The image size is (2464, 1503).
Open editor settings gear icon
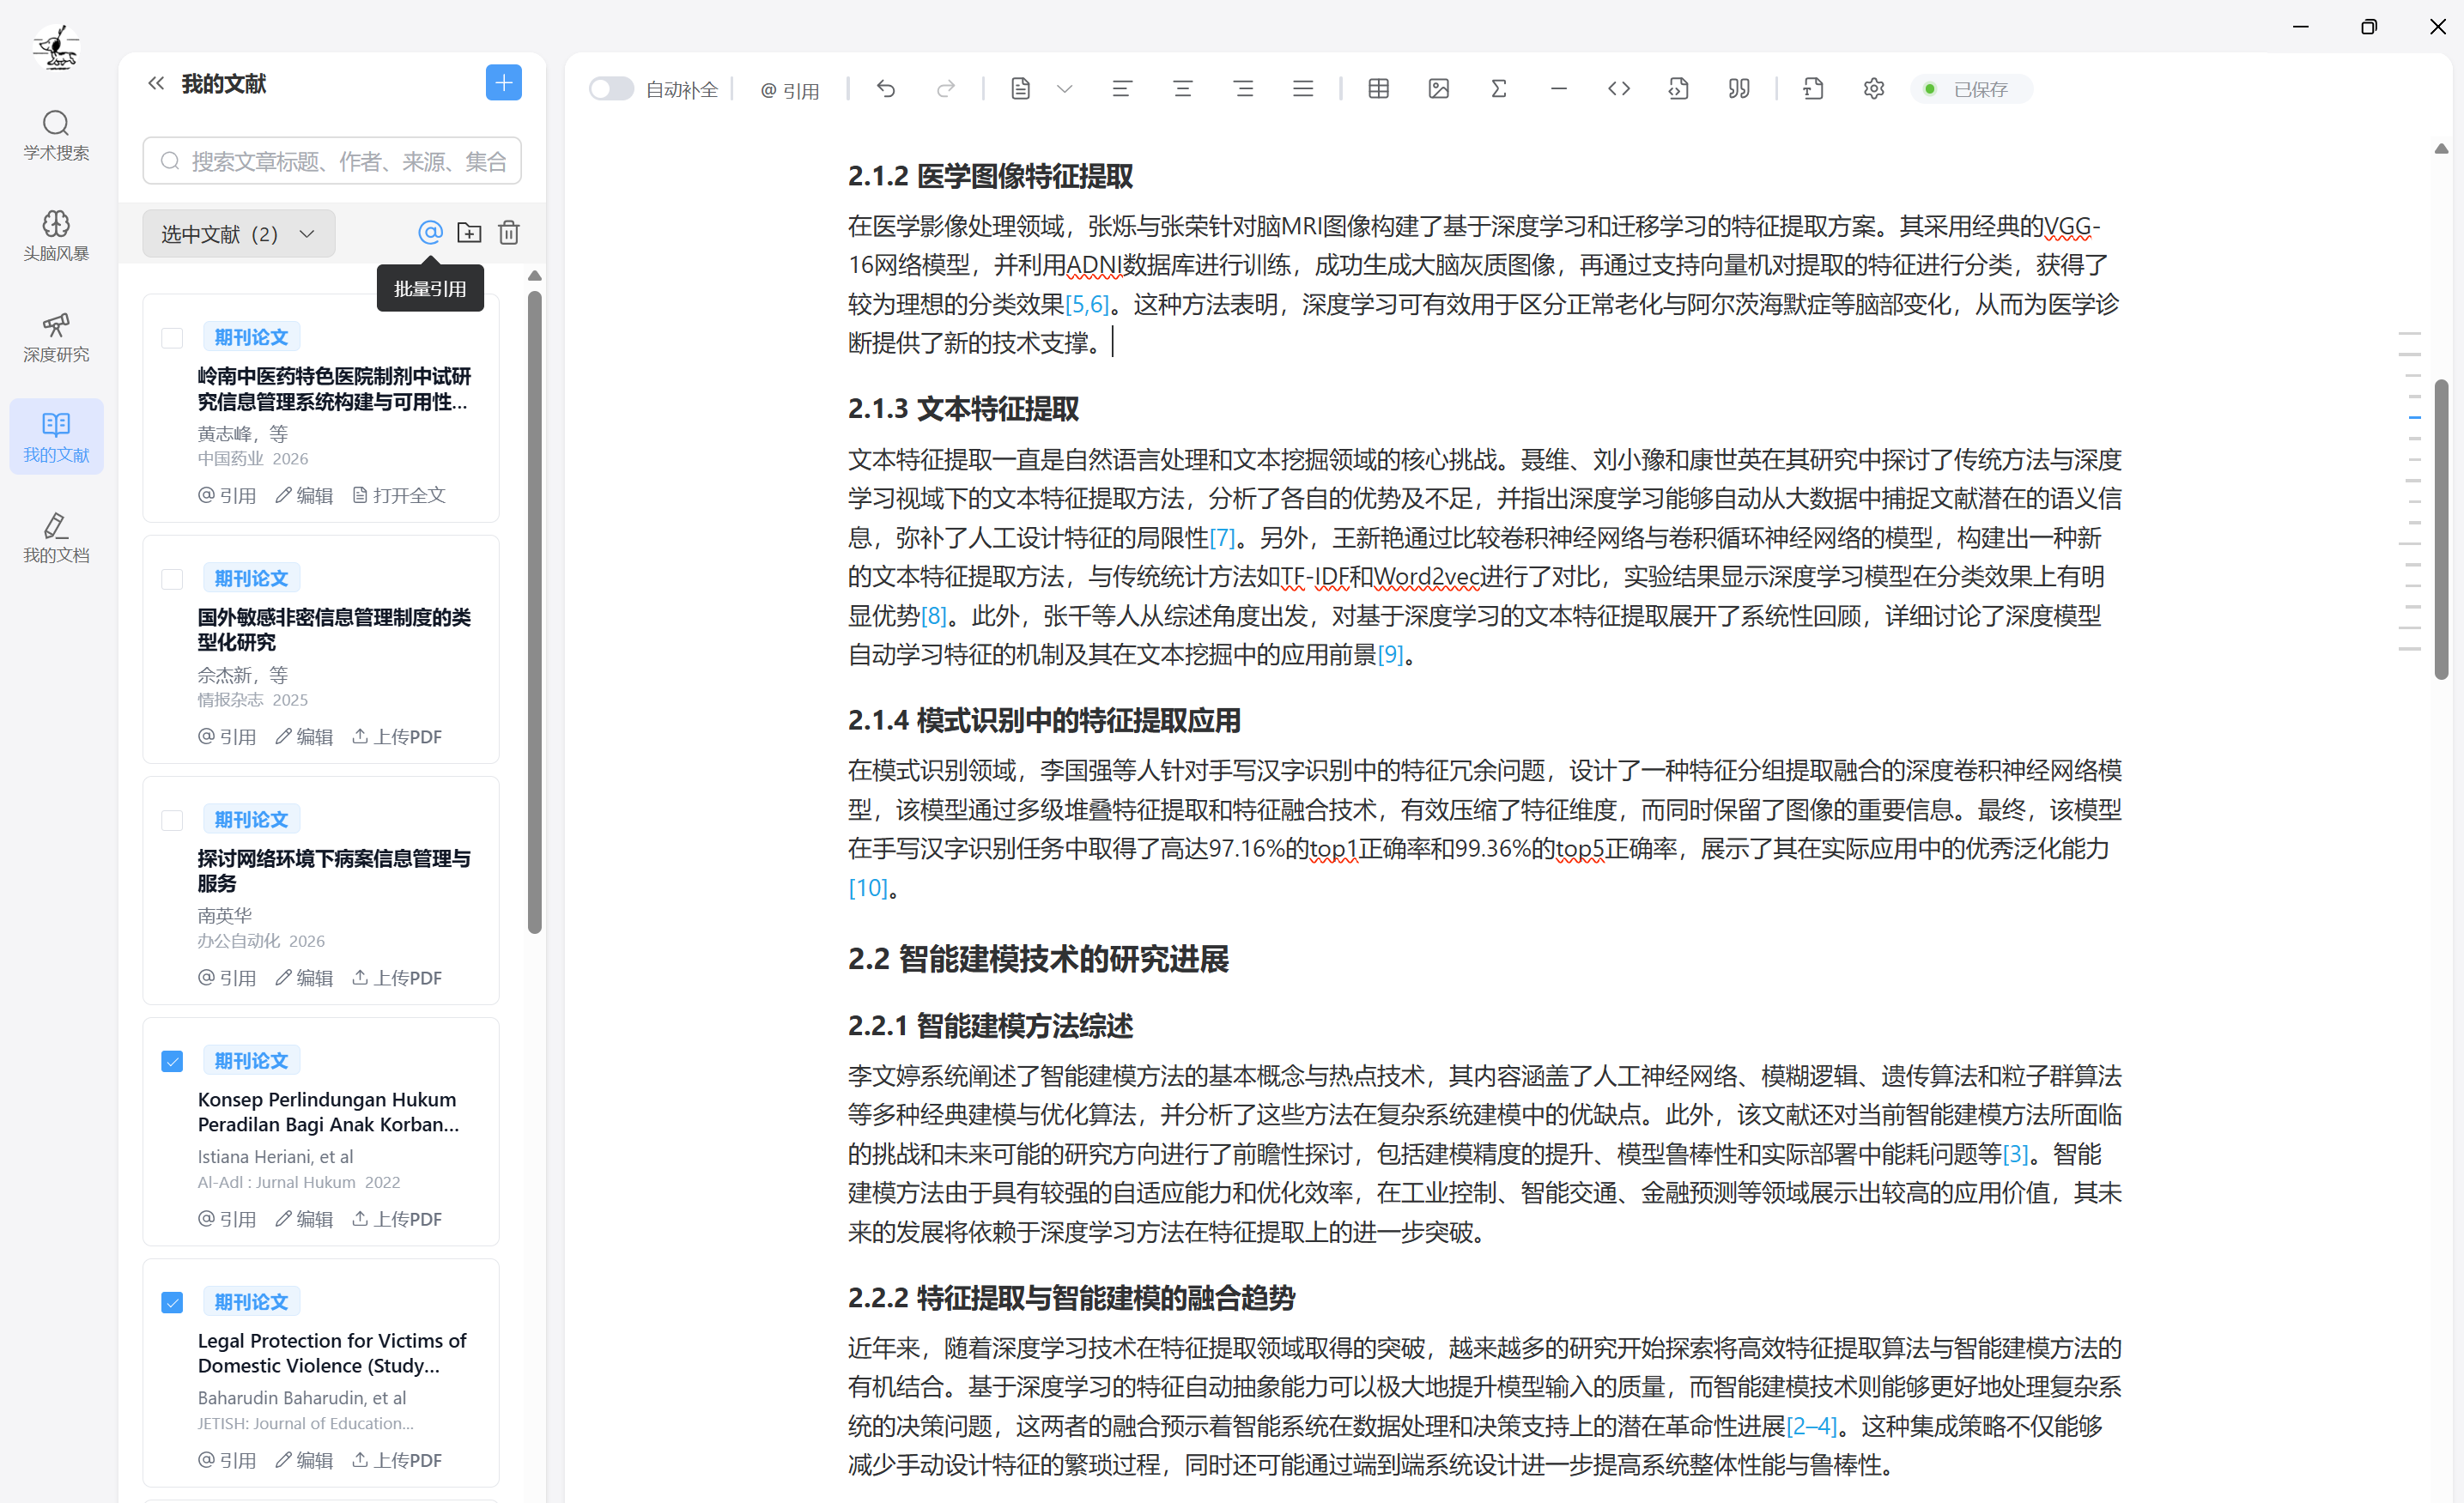(1873, 89)
